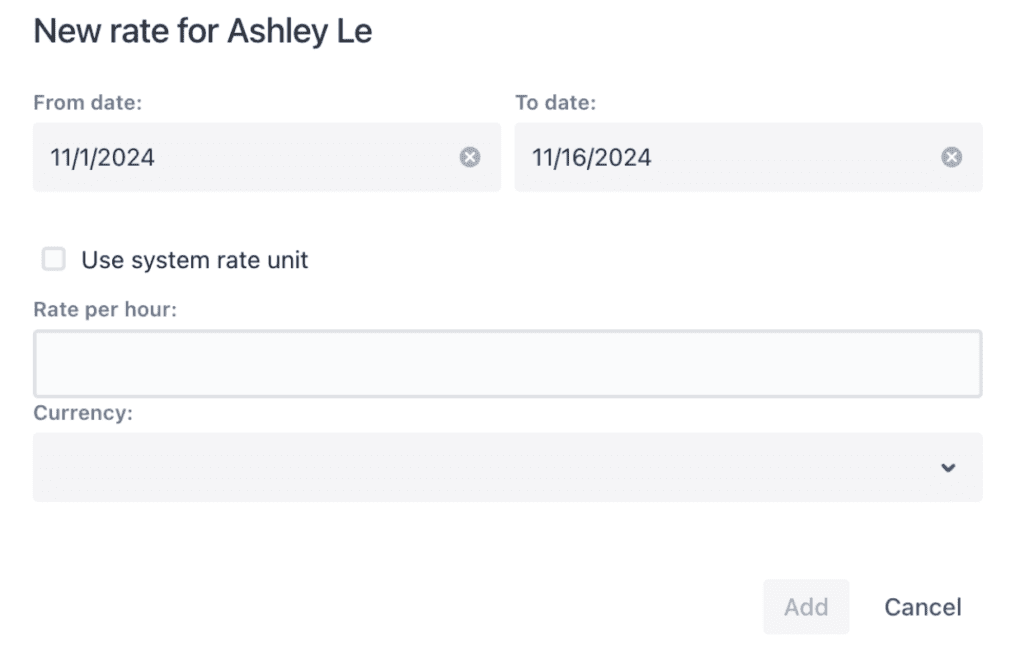Clear the From date with its X icon

[470, 157]
